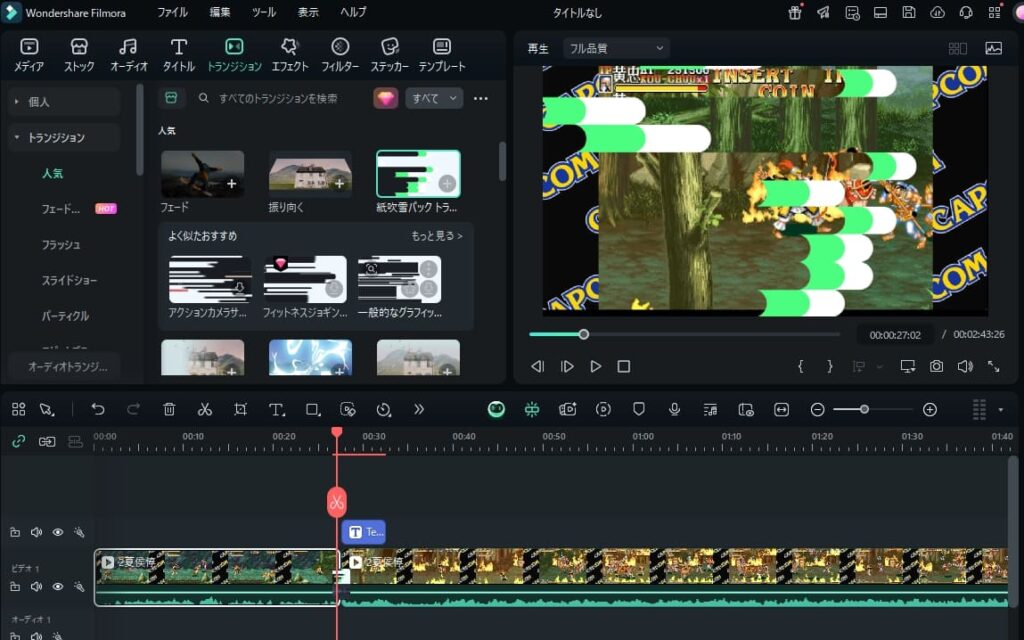This screenshot has height=640, width=1024.
Task: Stop the preview playback
Action: tap(624, 366)
